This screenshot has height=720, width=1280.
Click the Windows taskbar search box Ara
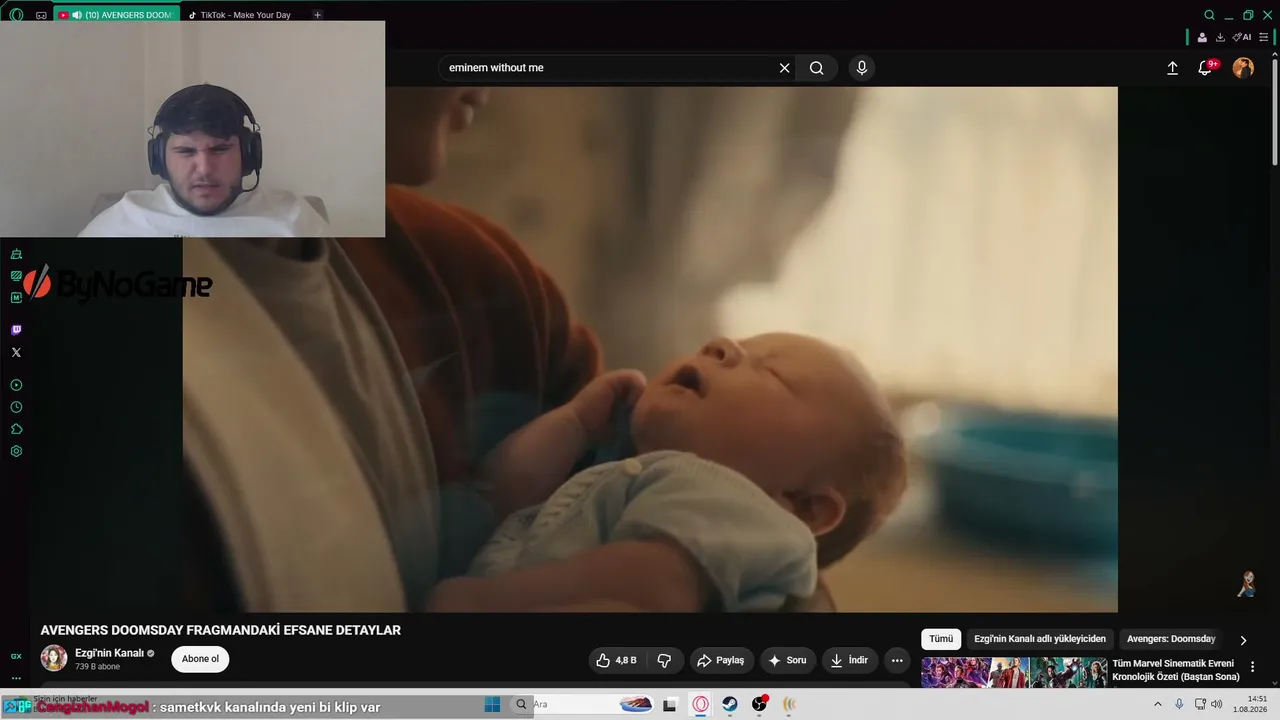583,704
